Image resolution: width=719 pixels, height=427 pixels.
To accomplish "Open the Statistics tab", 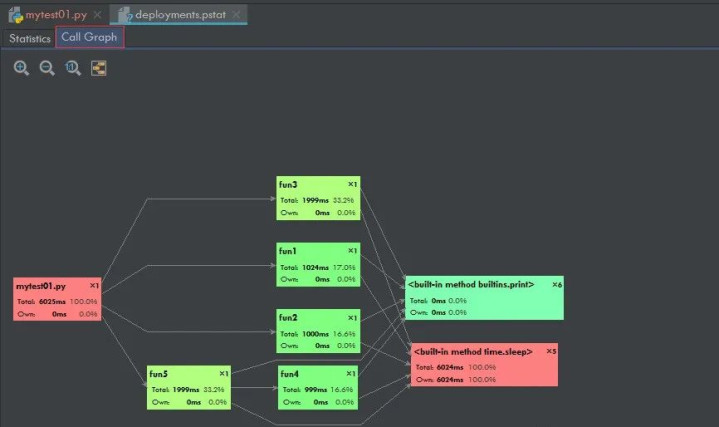I will (x=30, y=38).
